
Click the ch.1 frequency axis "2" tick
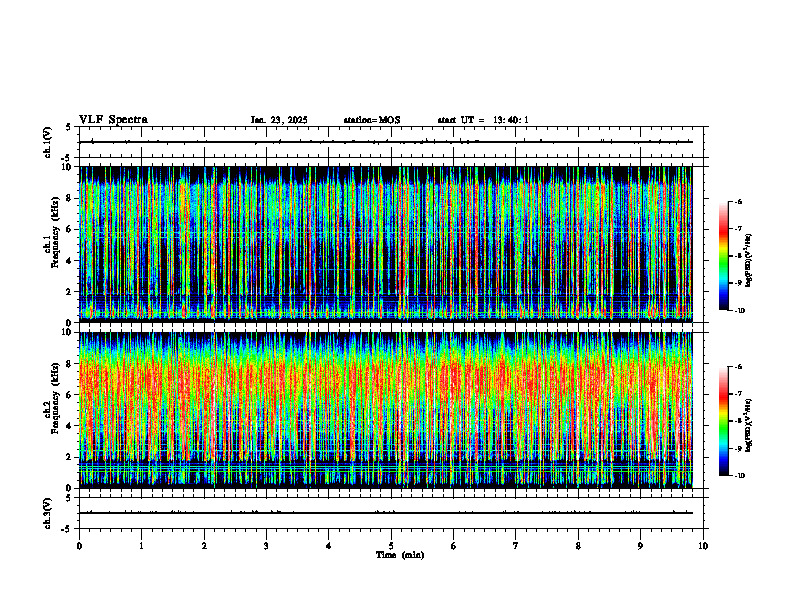(x=69, y=292)
